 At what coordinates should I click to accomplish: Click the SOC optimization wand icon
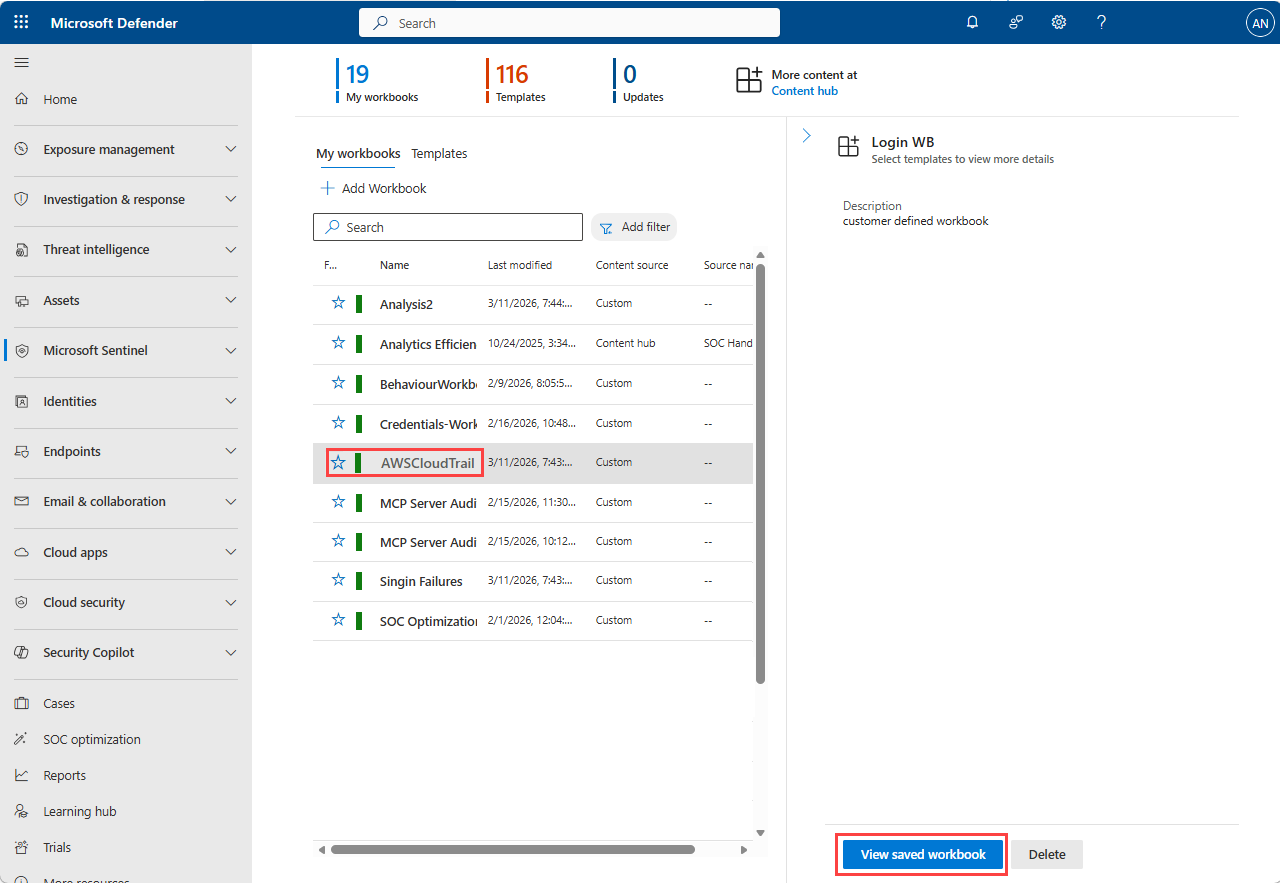tap(21, 739)
